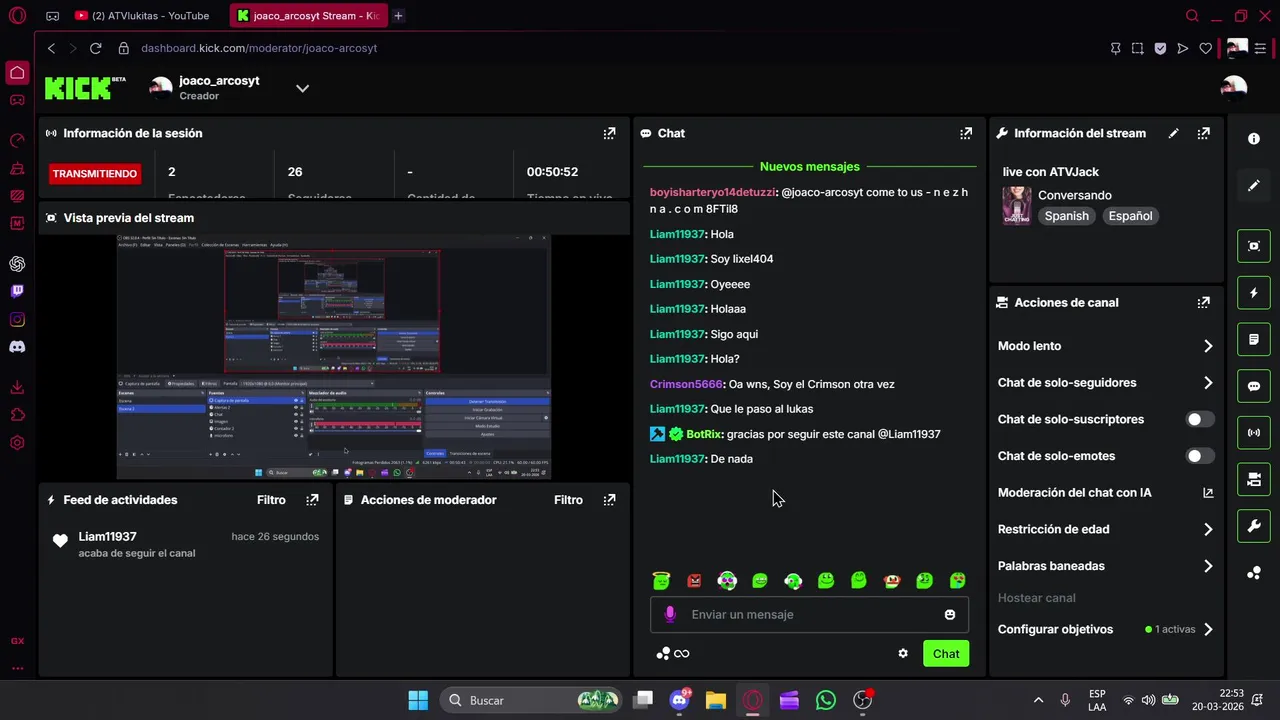Viewport: 1280px width, 720px height.
Task: Open a new browser tab
Action: coord(398,16)
